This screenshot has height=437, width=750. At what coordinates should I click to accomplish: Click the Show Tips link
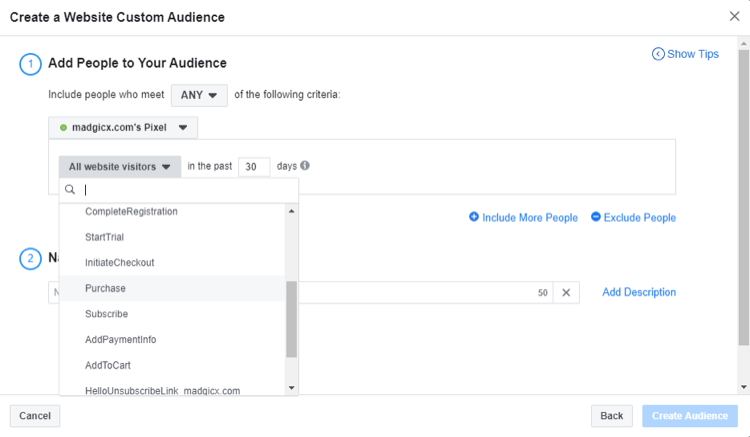685,54
